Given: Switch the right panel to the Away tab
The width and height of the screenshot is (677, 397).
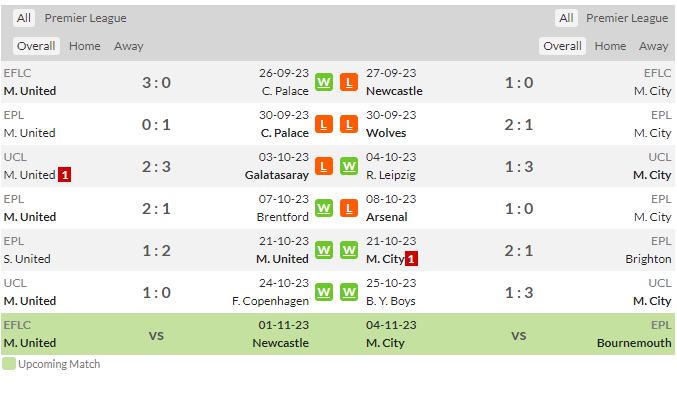Looking at the screenshot, I should point(653,46).
